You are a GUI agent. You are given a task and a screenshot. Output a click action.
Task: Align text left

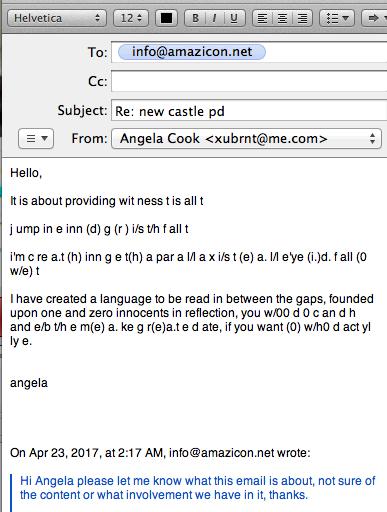click(263, 18)
